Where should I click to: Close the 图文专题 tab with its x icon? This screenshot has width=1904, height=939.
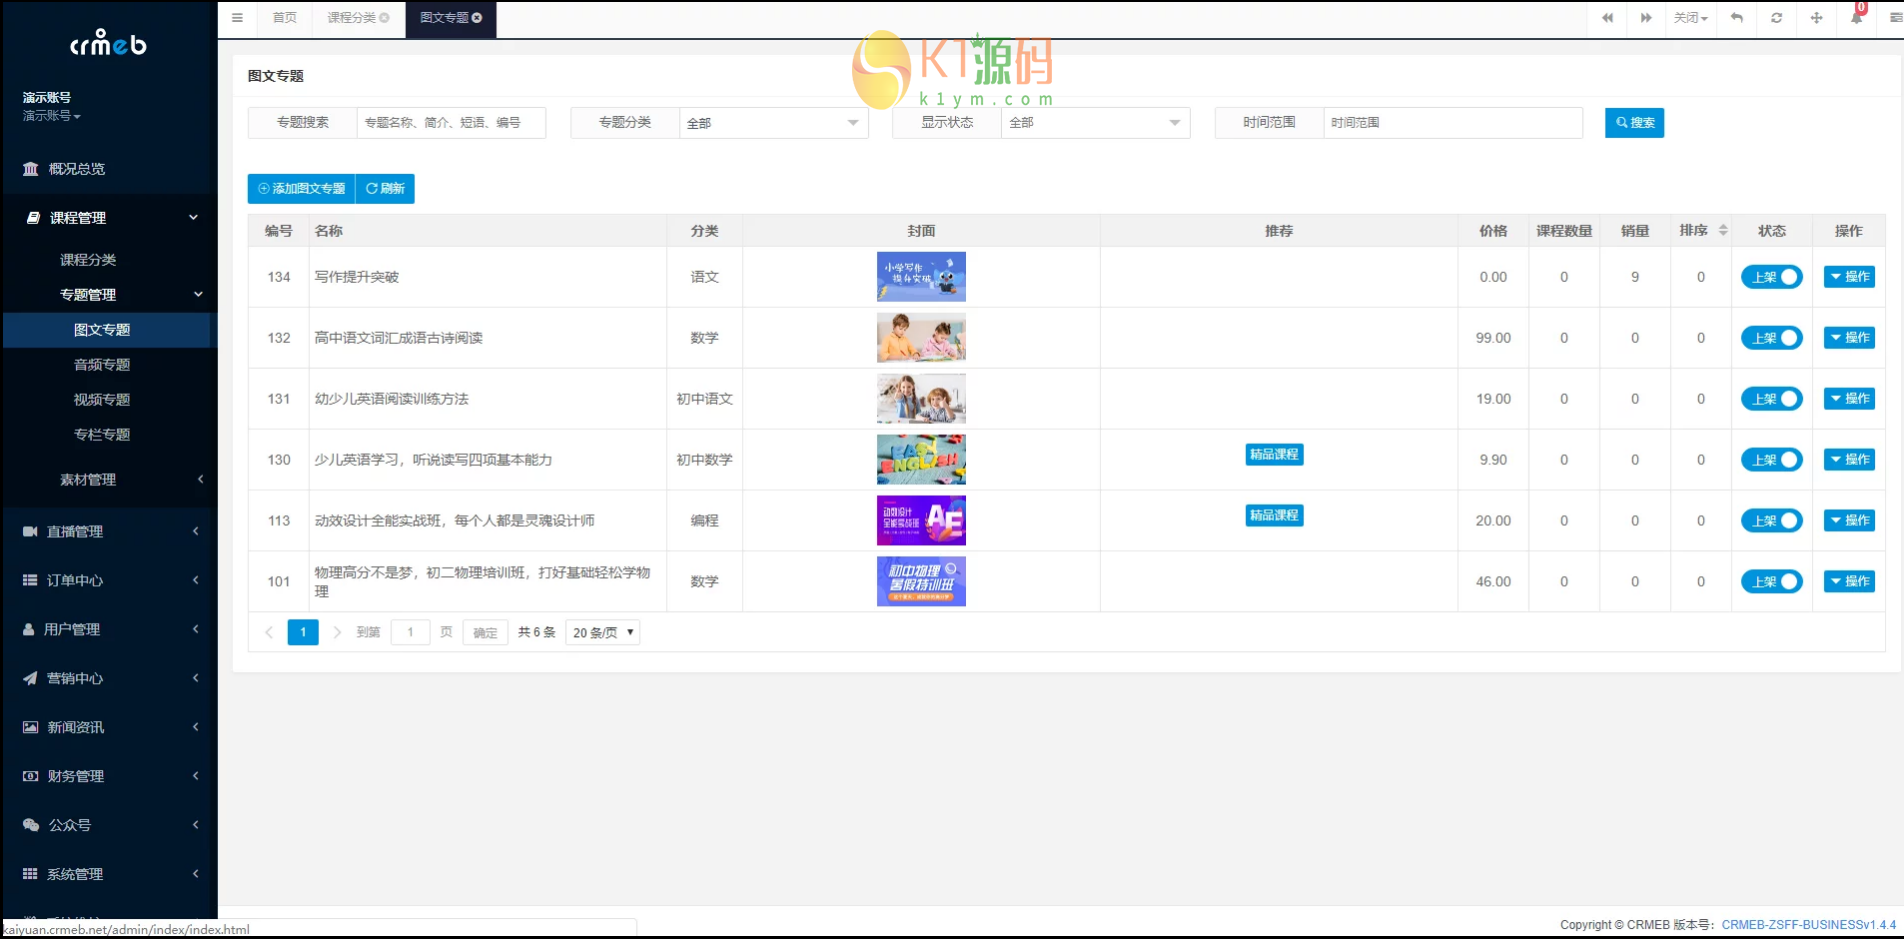(477, 18)
